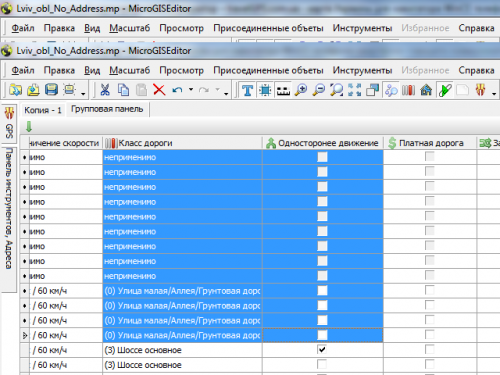Save the map with the floppy disk icon
The height and width of the screenshot is (375, 500).
click(51, 90)
